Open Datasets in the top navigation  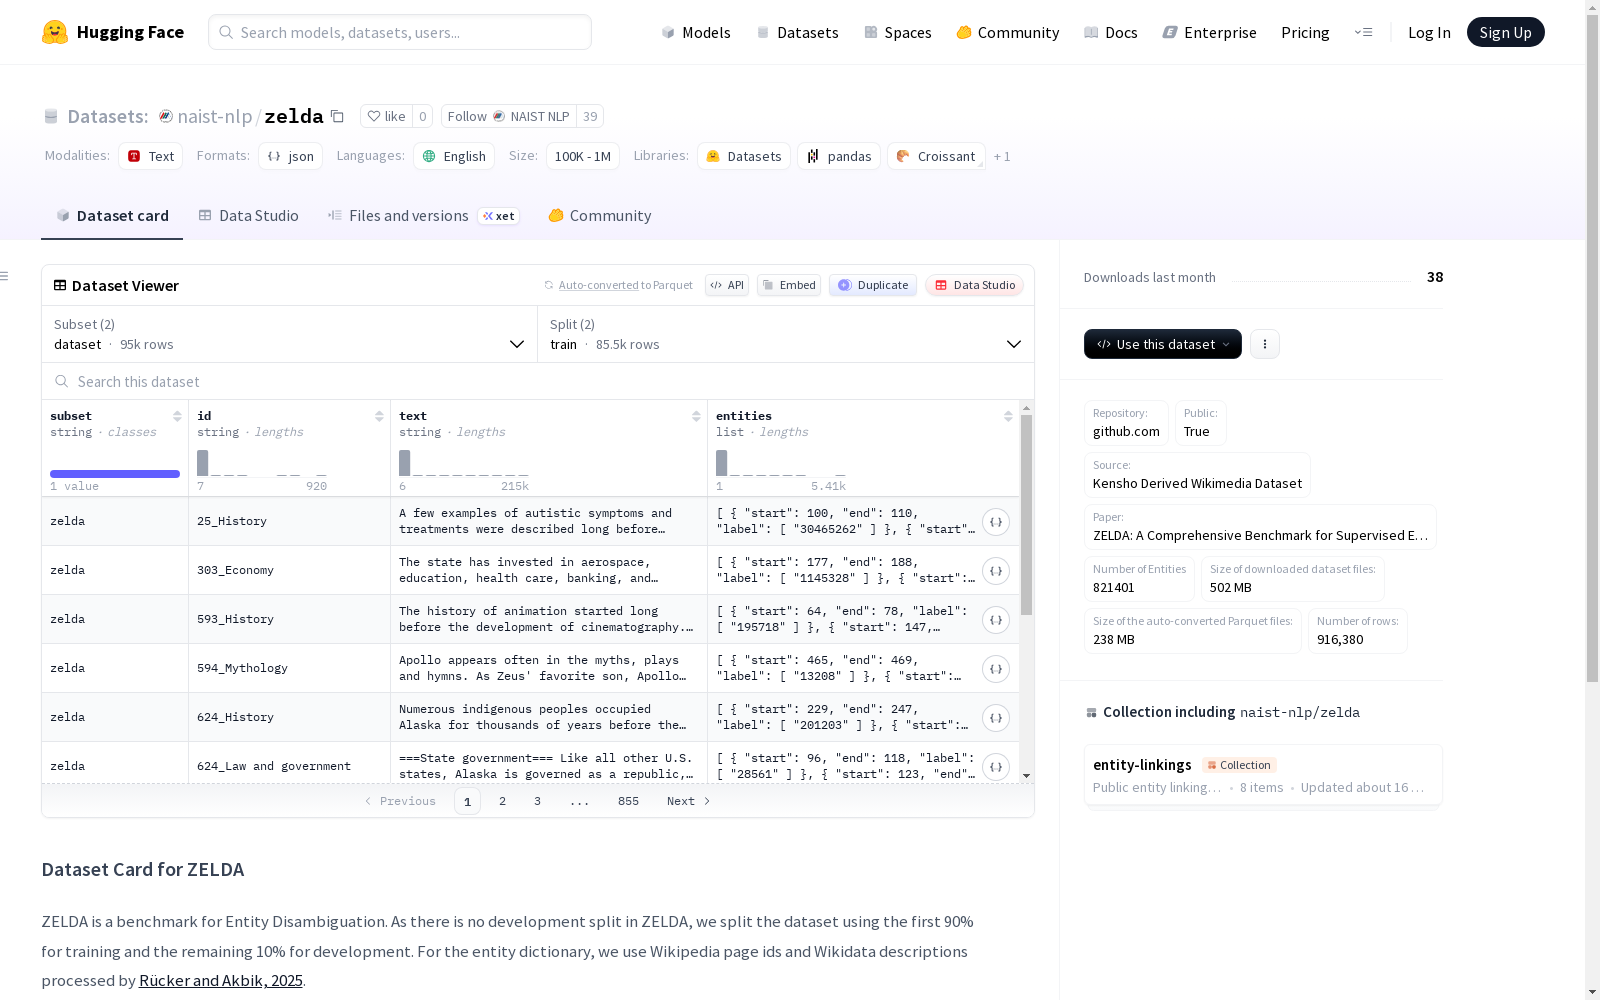tap(797, 32)
